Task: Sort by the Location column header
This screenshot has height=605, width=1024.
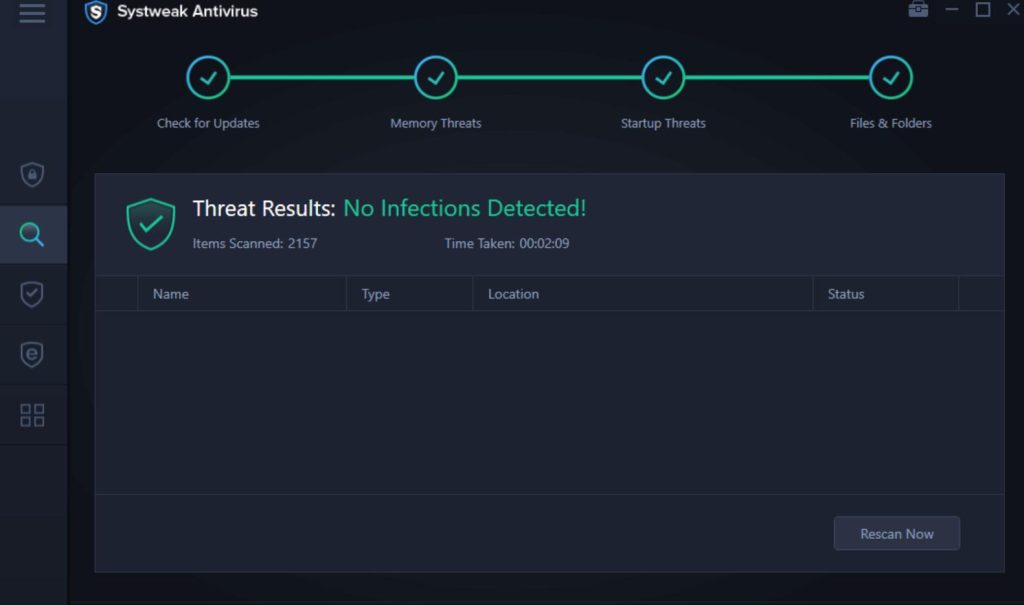Action: pyautogui.click(x=643, y=294)
